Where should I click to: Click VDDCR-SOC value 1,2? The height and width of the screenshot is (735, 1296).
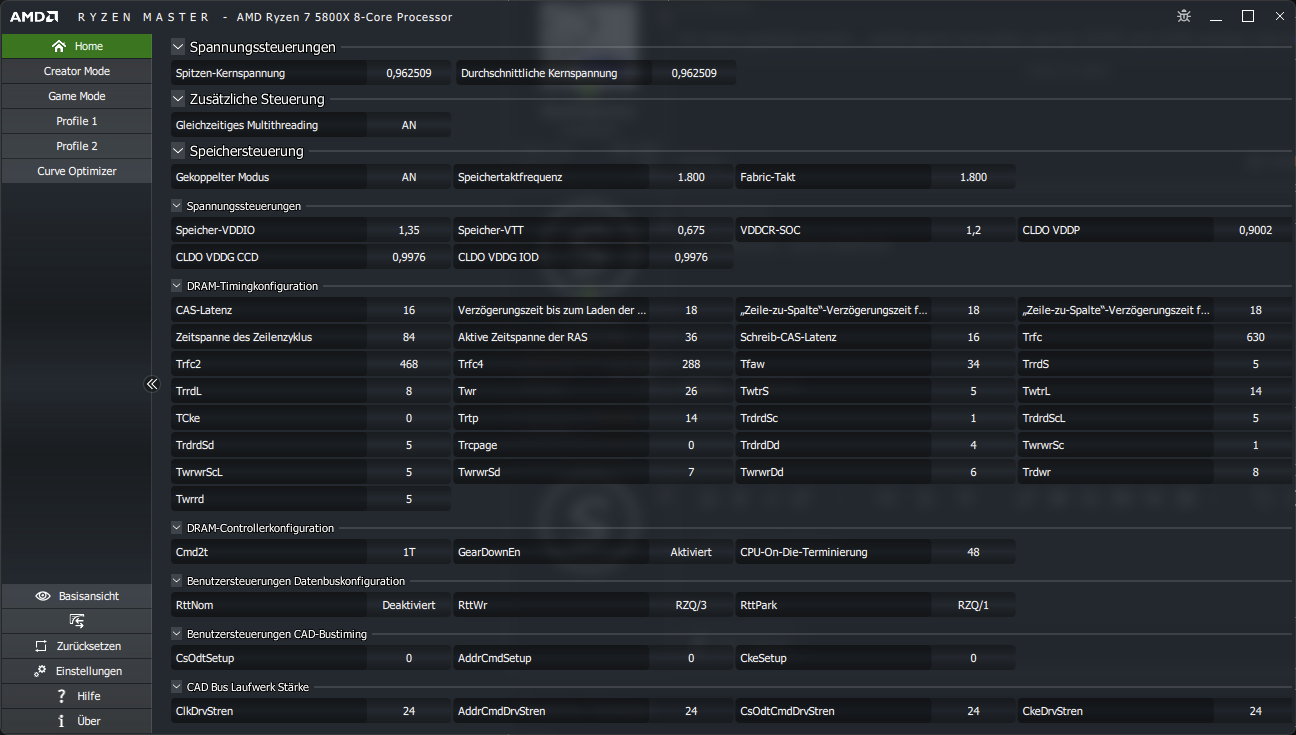pos(973,230)
